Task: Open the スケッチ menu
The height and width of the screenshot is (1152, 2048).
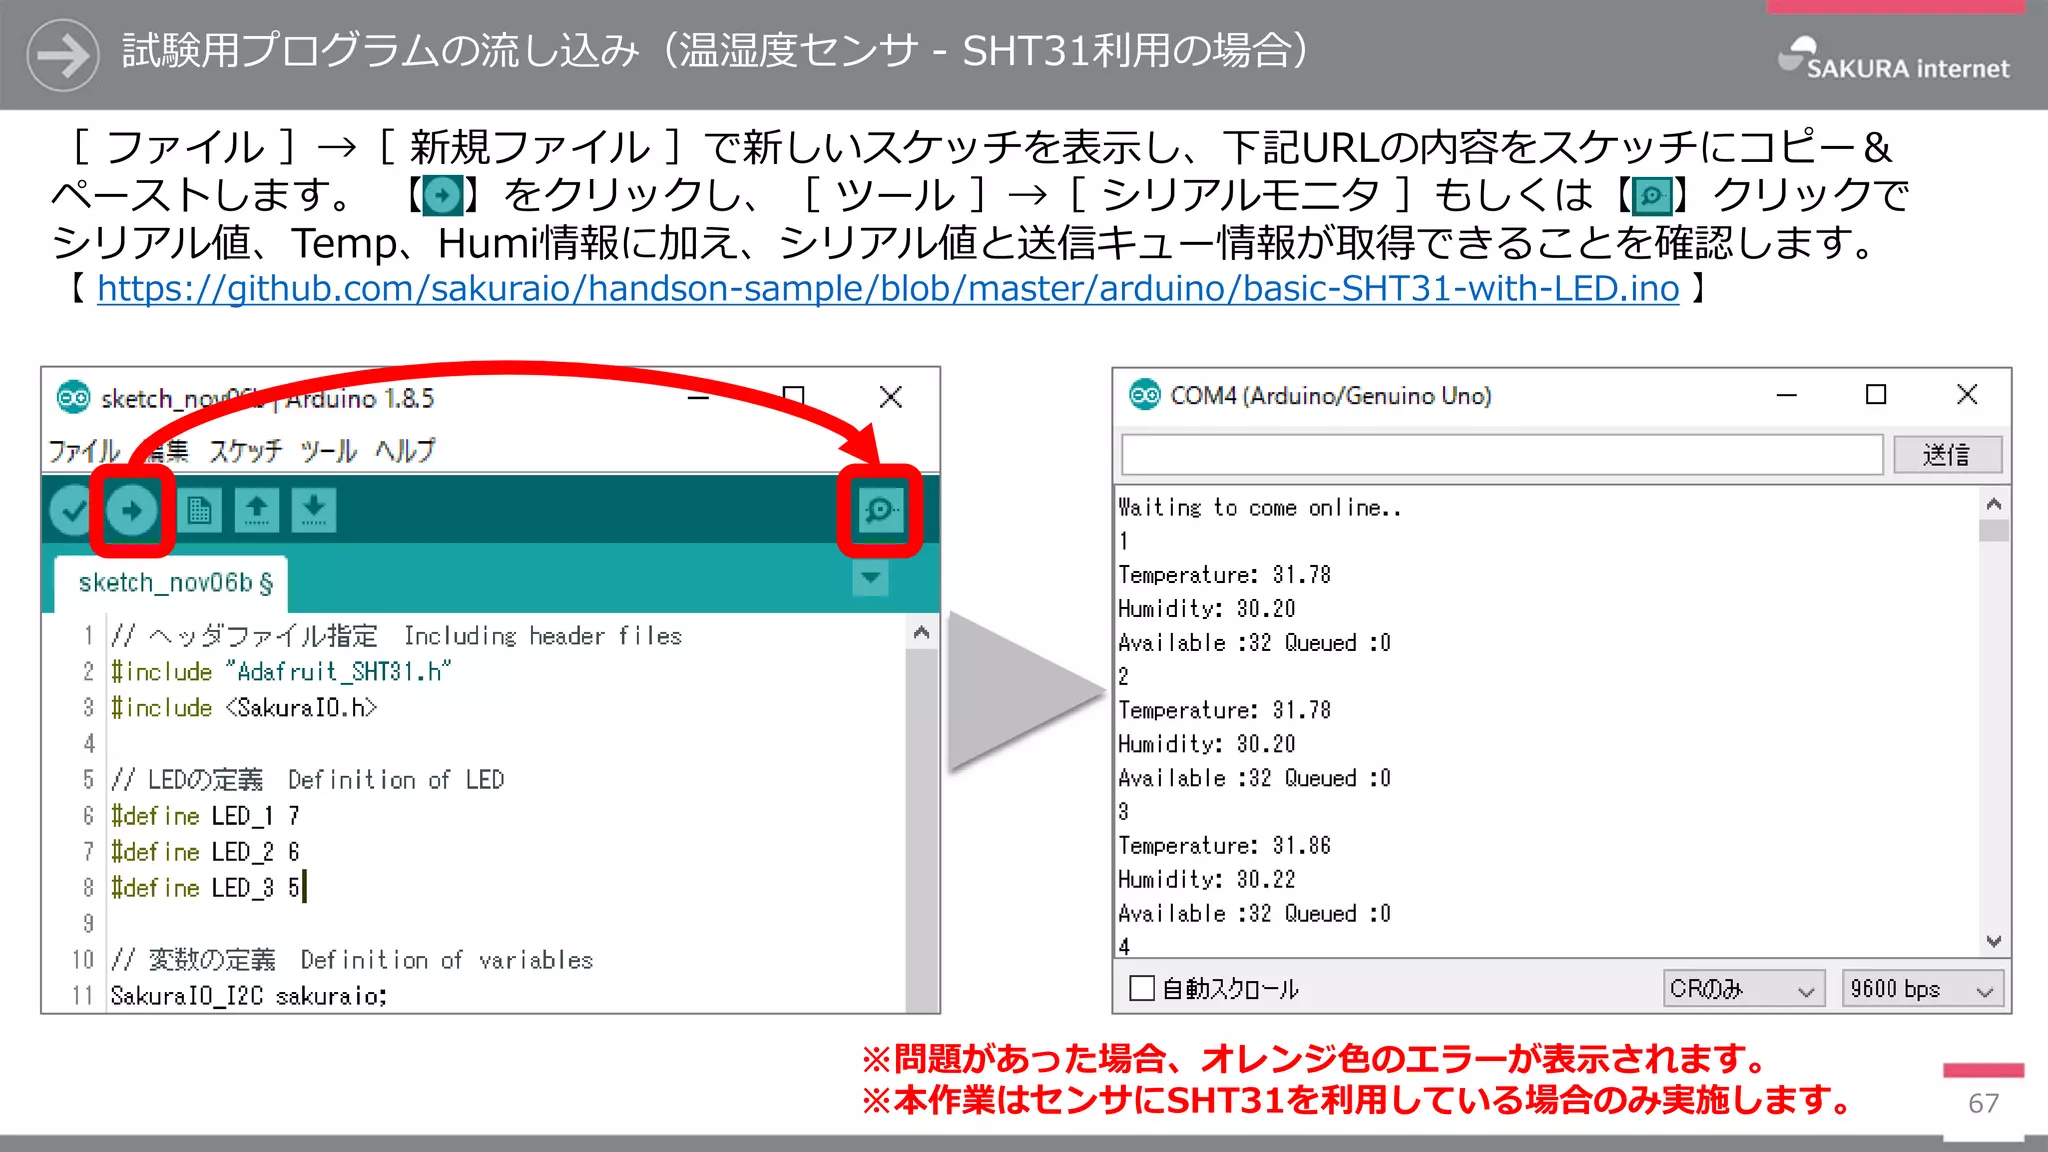Action: point(246,451)
